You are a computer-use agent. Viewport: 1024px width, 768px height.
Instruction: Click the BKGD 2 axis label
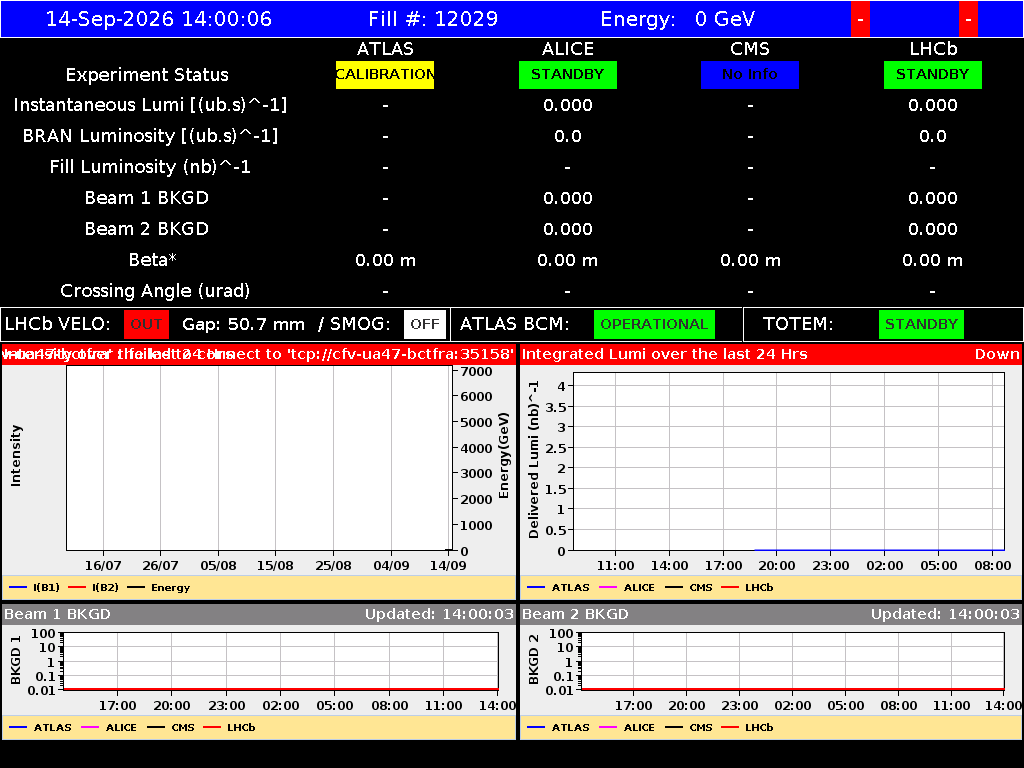[534, 660]
